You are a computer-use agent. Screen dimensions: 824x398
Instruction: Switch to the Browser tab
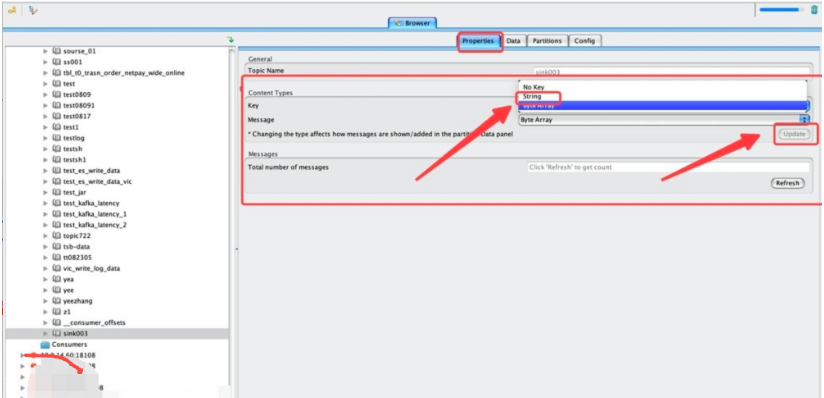click(412, 23)
